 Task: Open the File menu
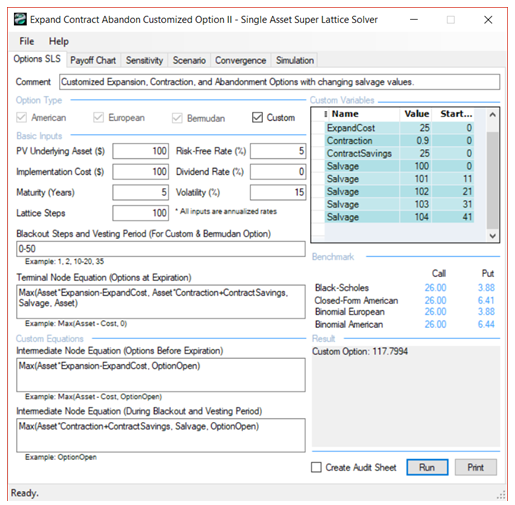click(26, 41)
